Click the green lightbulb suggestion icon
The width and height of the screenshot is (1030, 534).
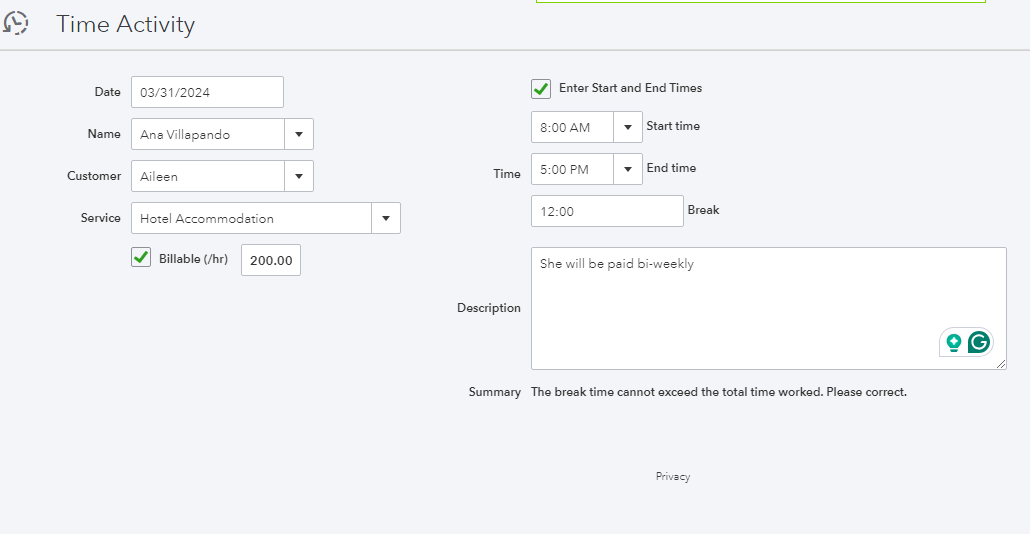point(954,342)
